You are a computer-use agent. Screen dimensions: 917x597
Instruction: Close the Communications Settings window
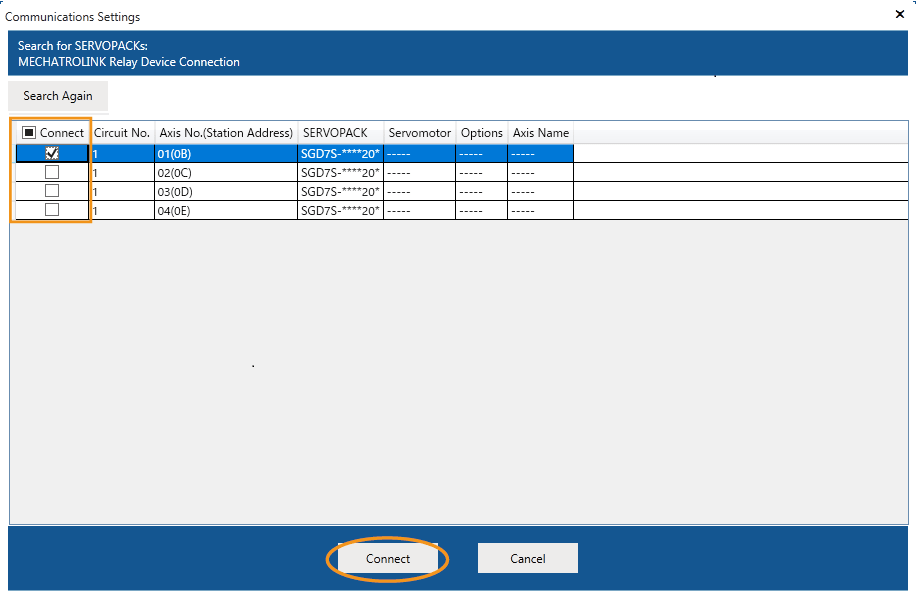(x=897, y=15)
